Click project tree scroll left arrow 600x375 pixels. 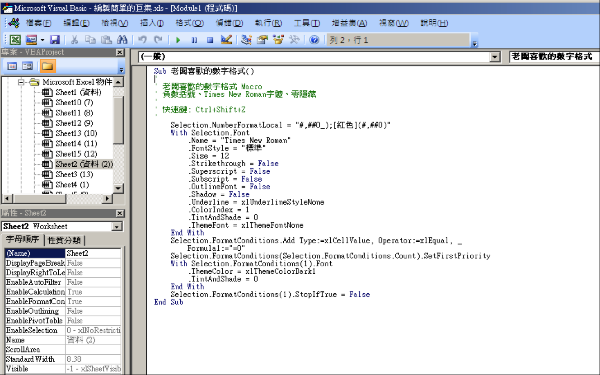click(7, 199)
